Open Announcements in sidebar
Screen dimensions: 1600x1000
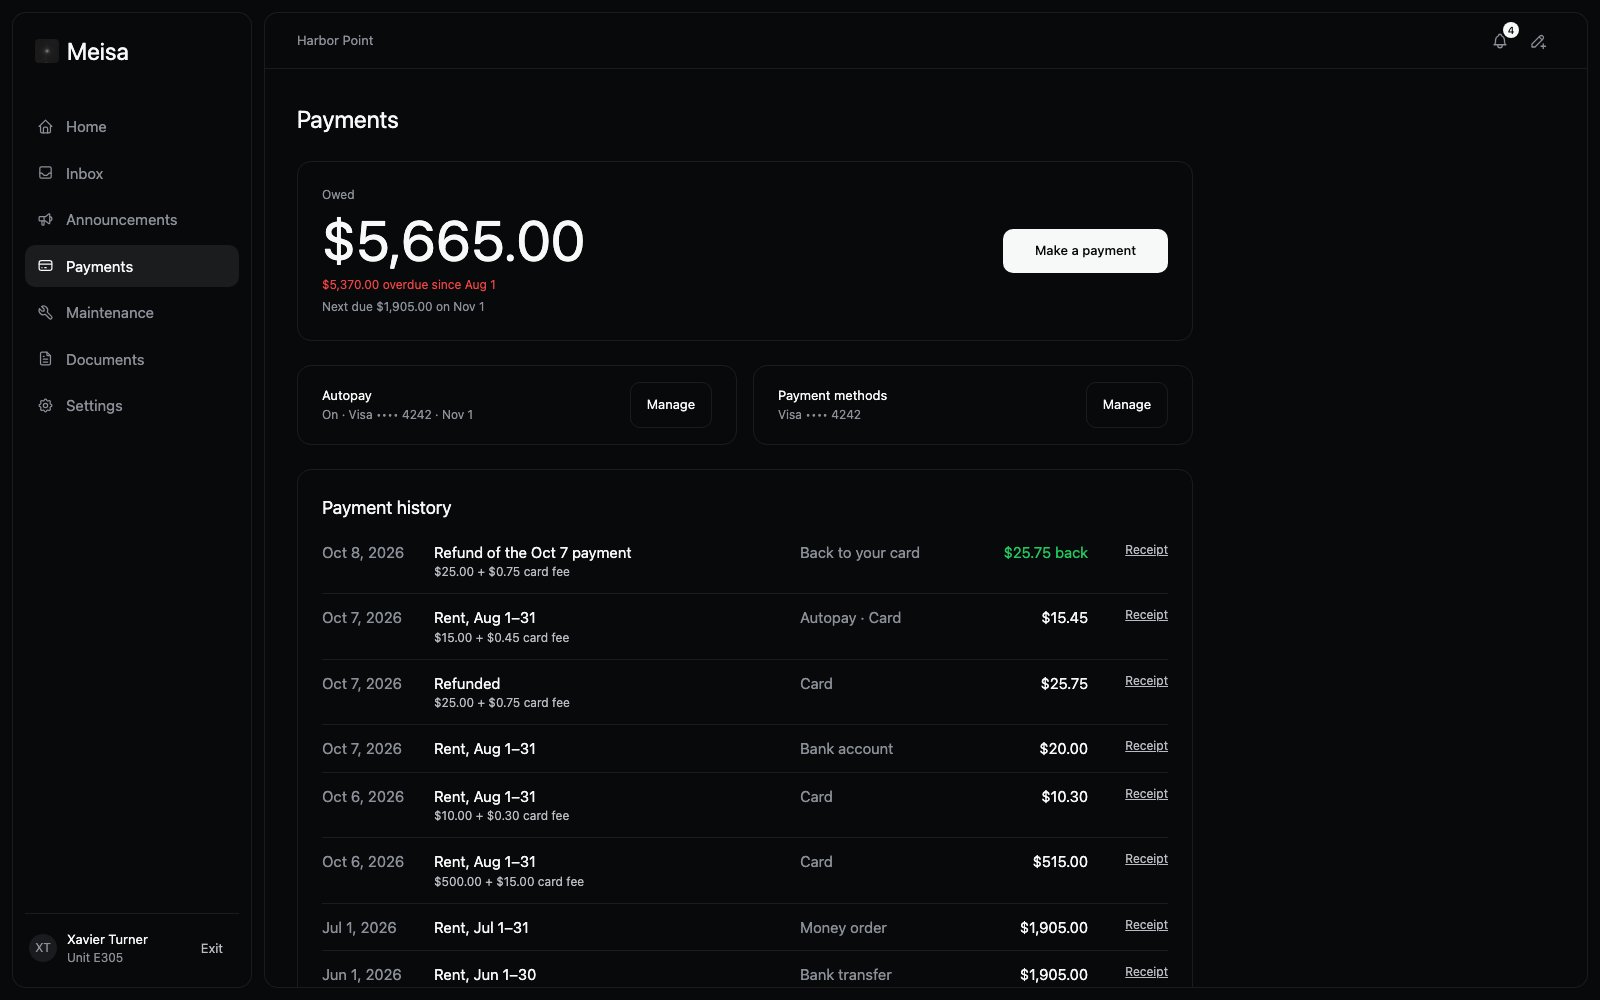coord(132,220)
